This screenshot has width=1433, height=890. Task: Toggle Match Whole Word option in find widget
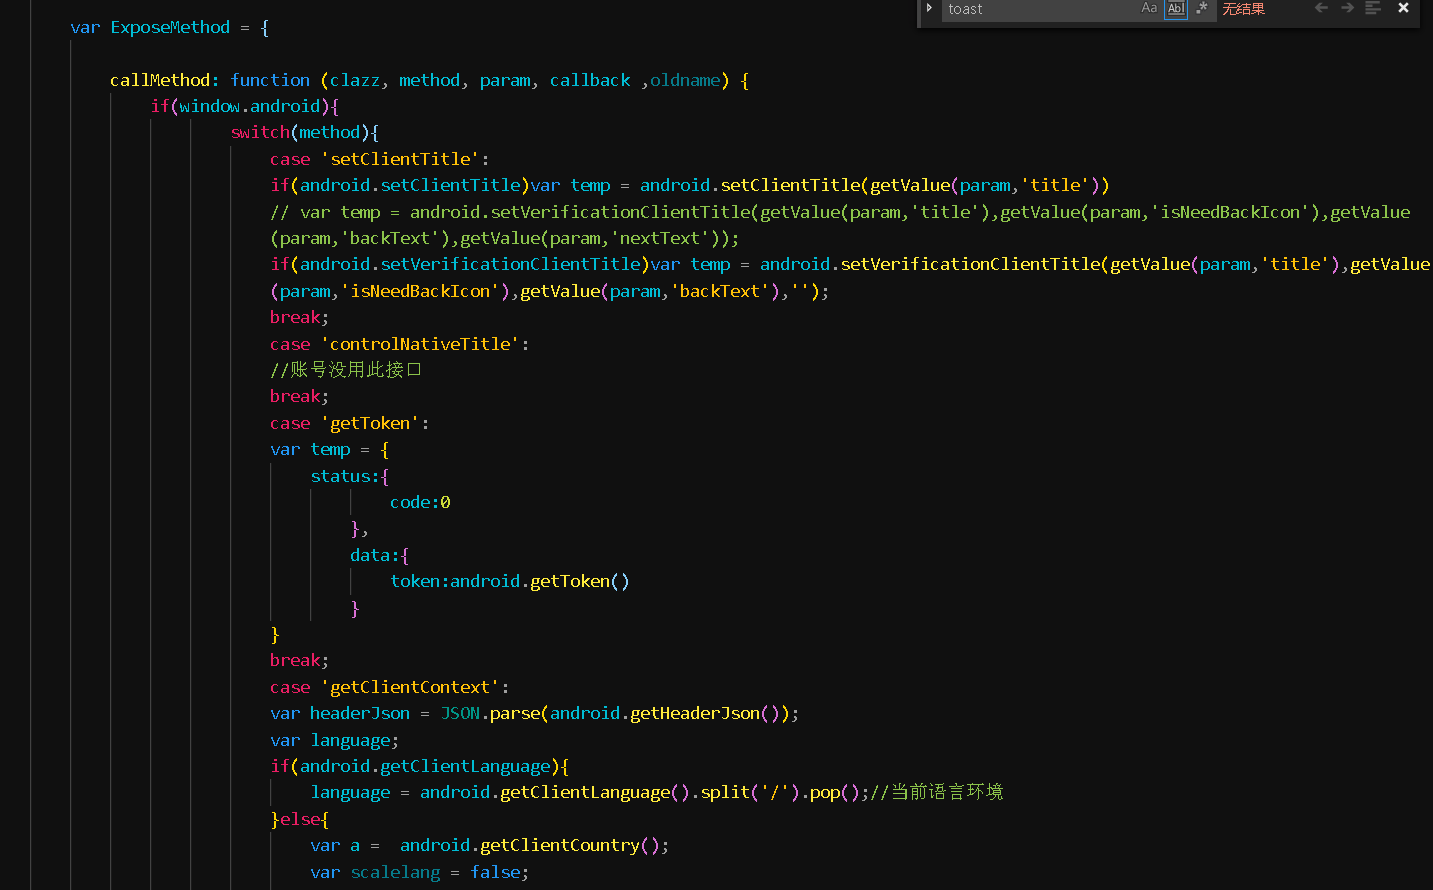point(1176,8)
